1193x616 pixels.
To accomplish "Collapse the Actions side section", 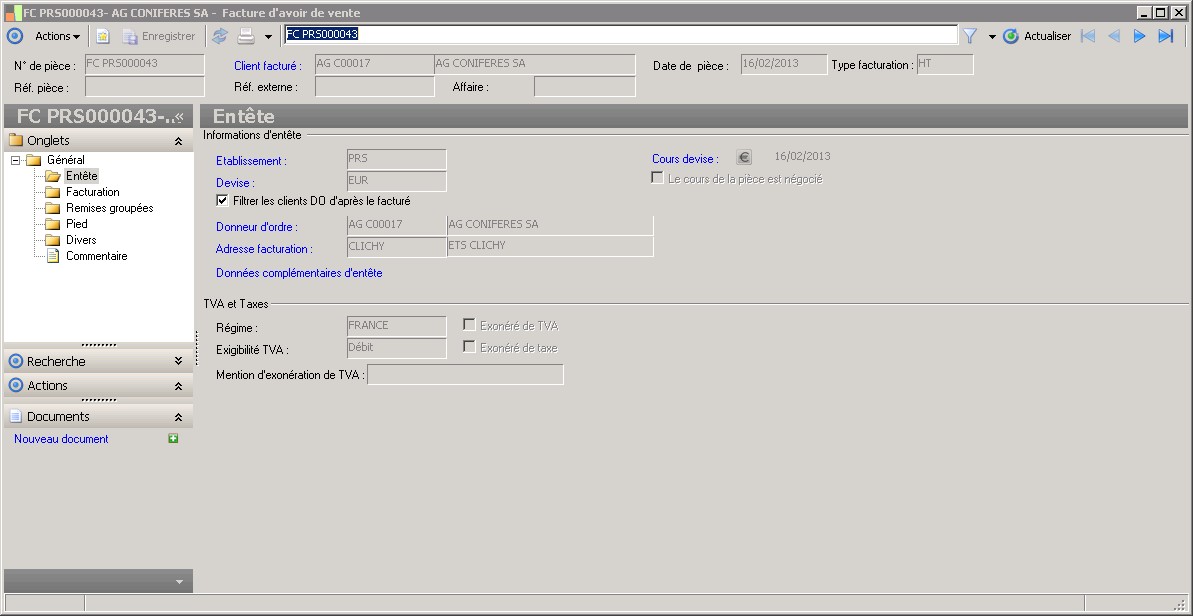I will (178, 386).
